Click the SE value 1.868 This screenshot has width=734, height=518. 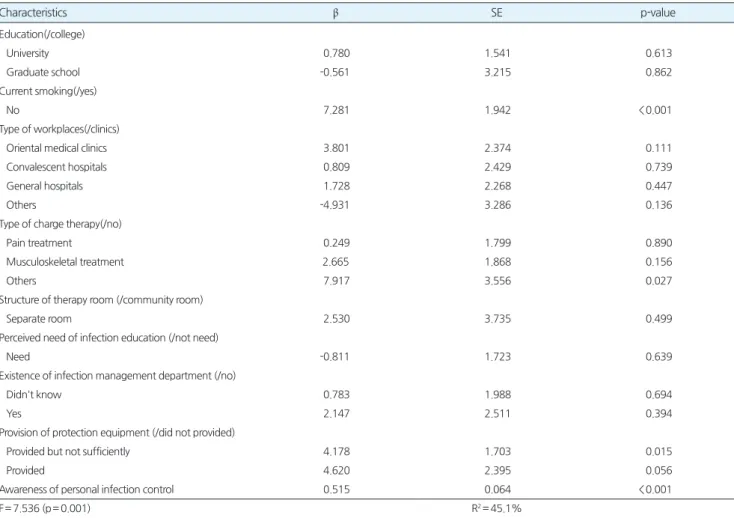point(498,262)
